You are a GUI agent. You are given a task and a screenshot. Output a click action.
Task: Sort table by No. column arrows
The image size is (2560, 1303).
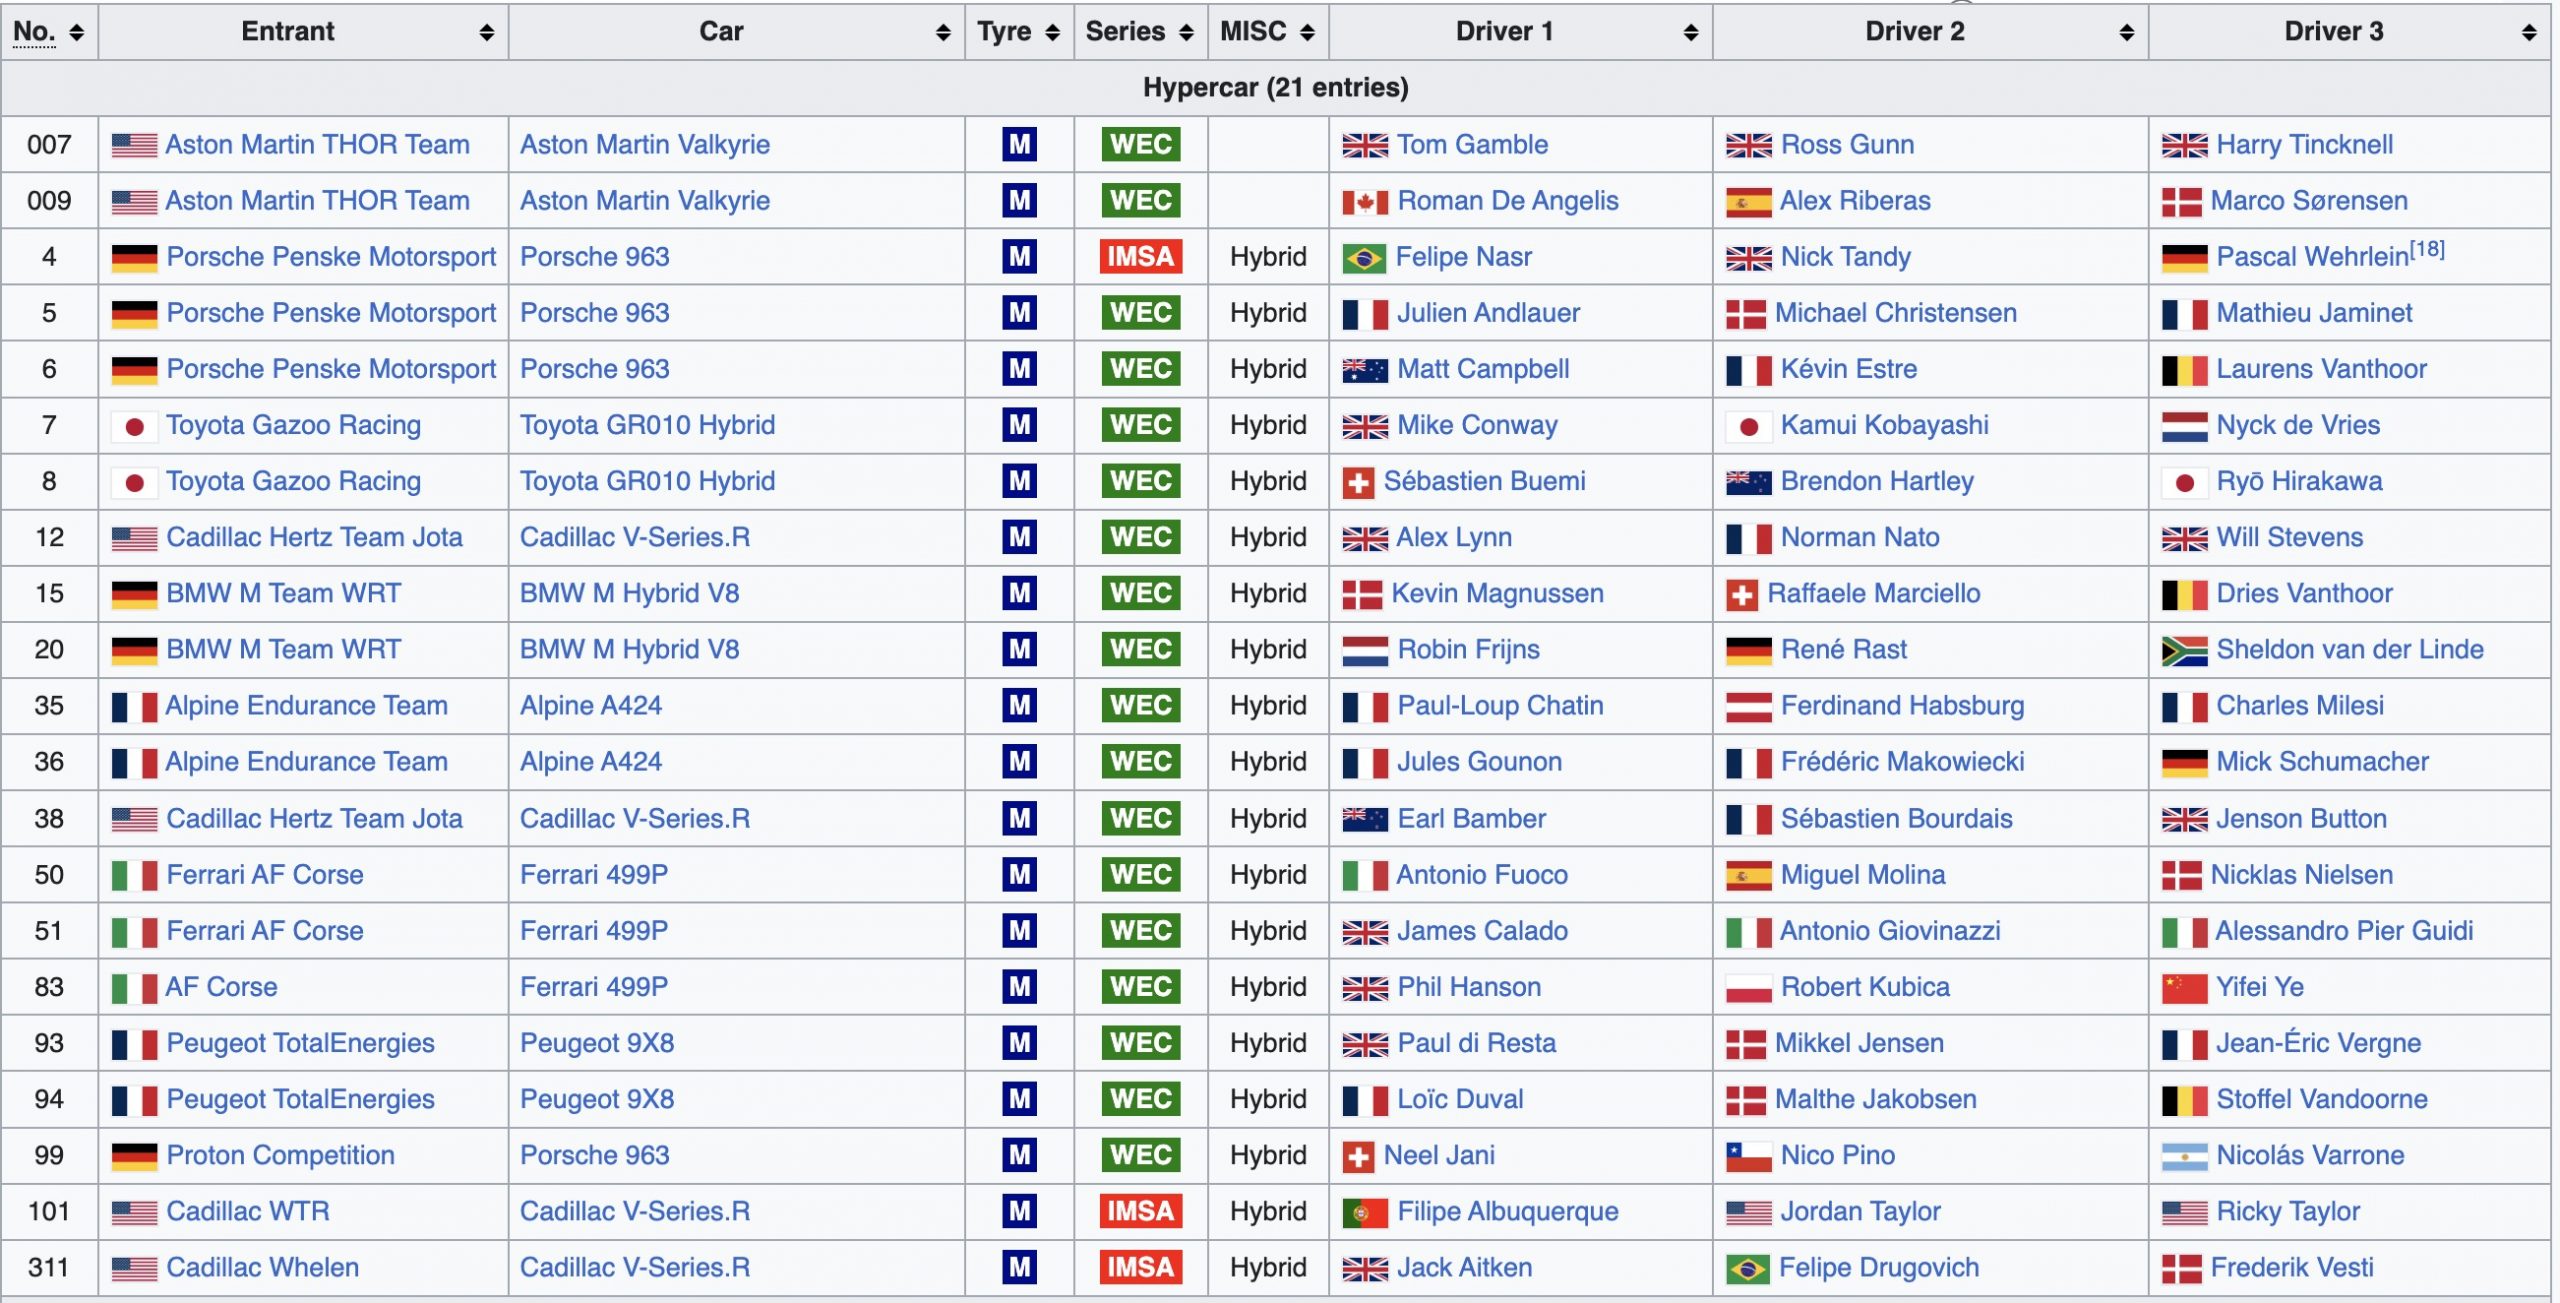[x=76, y=33]
